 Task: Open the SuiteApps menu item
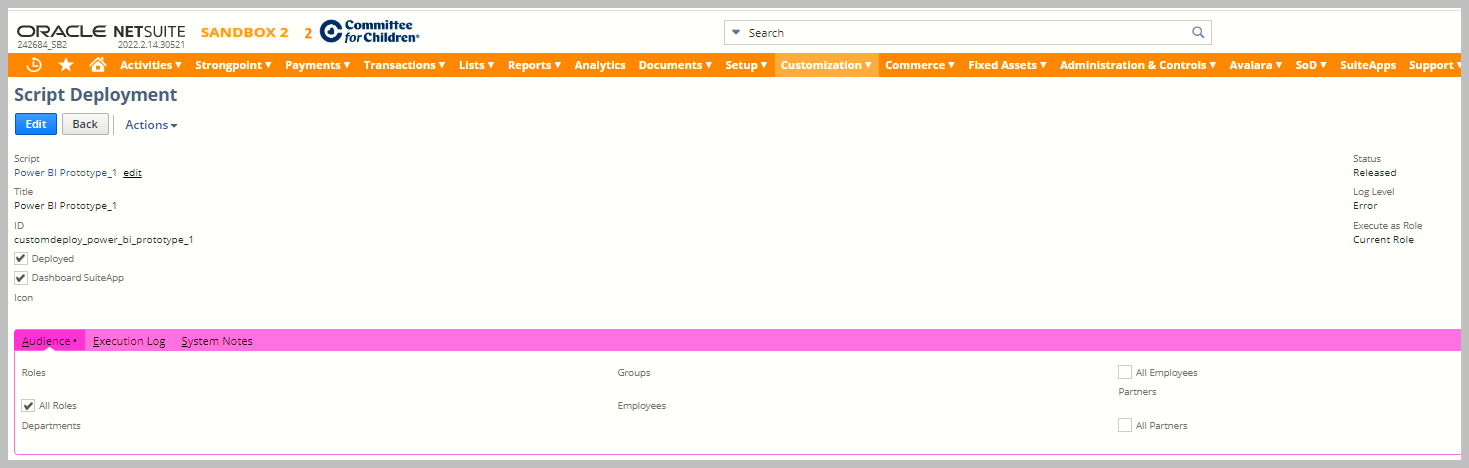click(x=1367, y=65)
